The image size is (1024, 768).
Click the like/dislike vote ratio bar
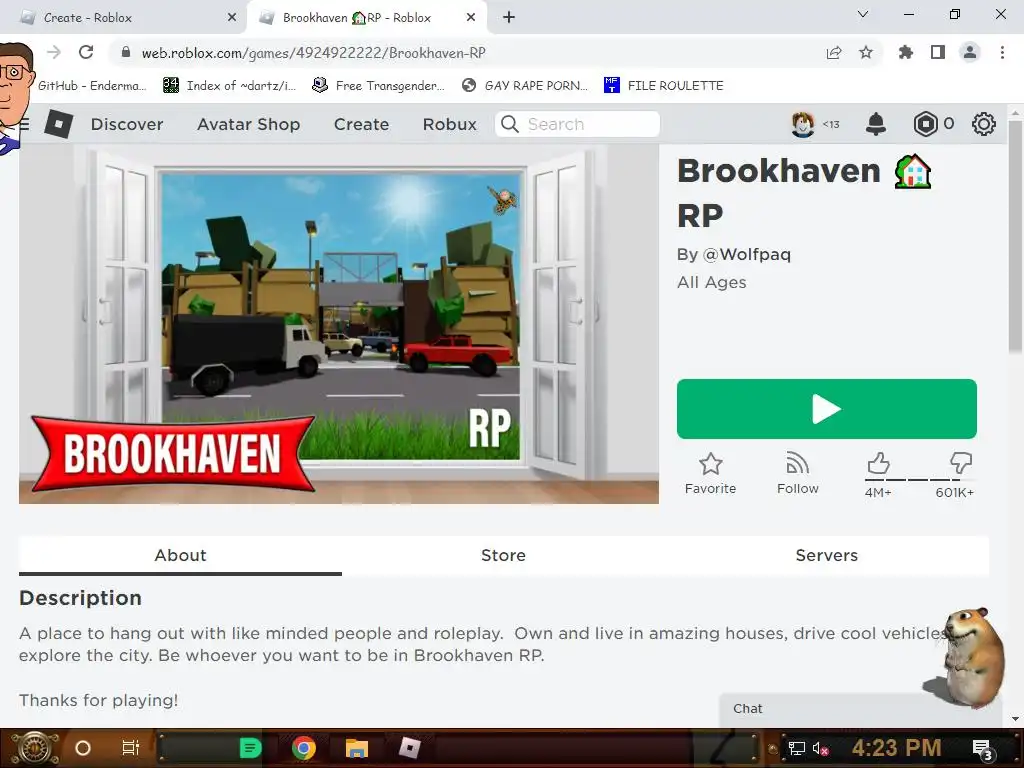[x=920, y=480]
